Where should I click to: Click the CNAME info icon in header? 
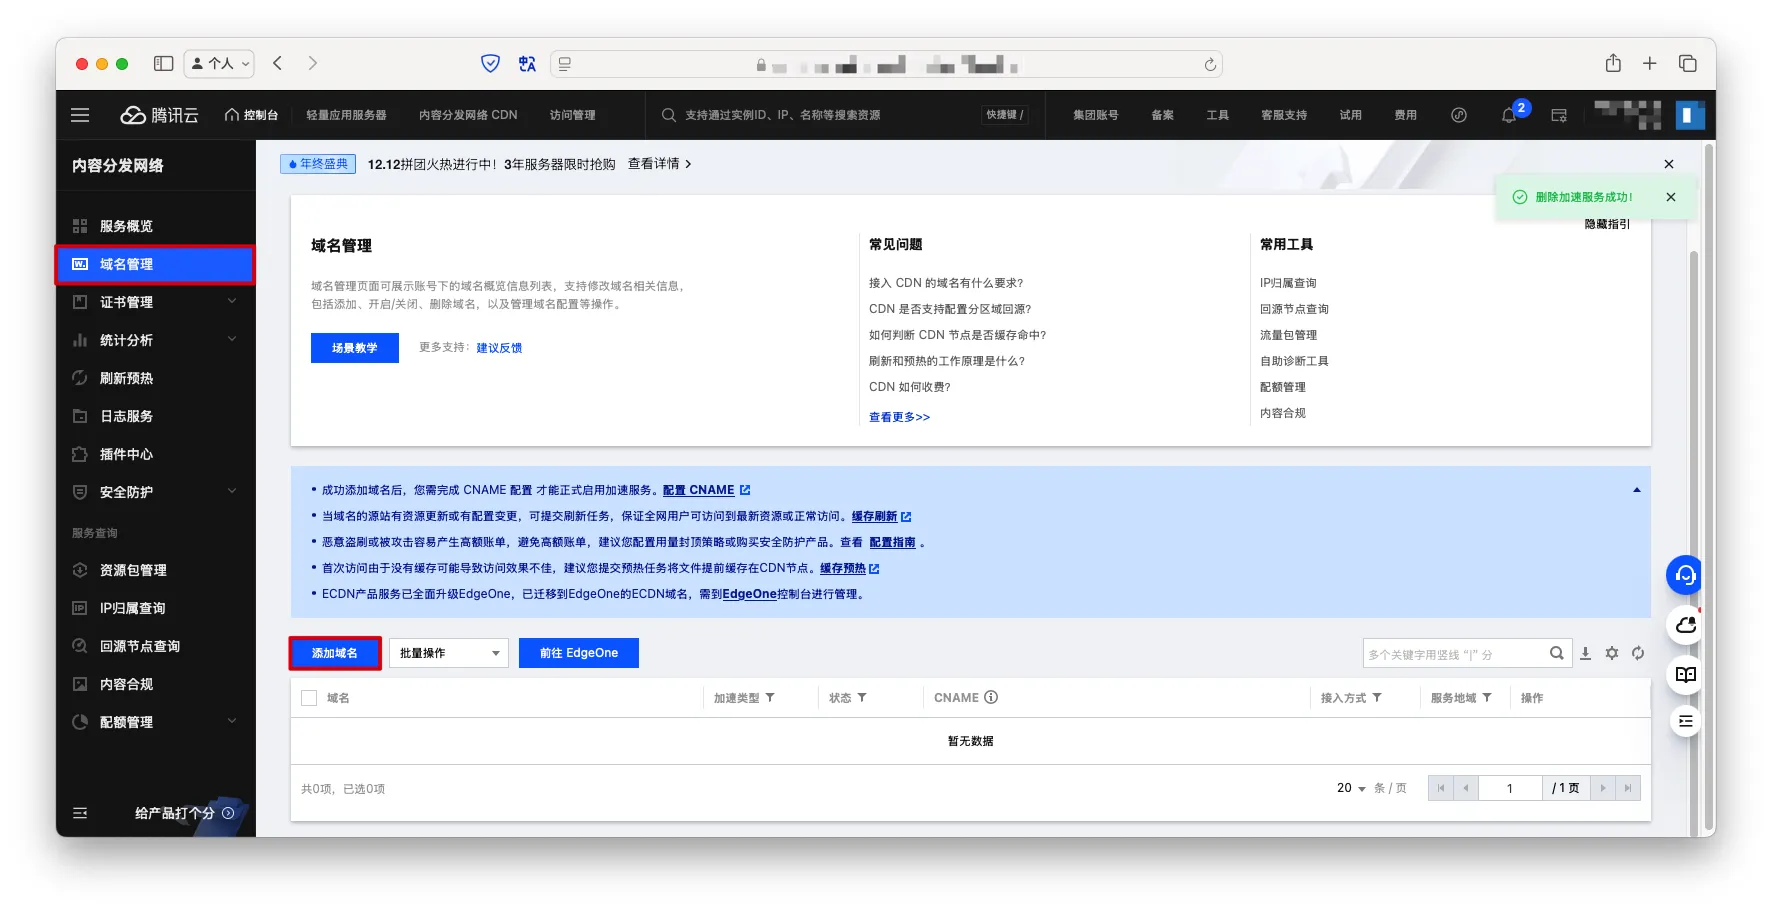click(991, 698)
